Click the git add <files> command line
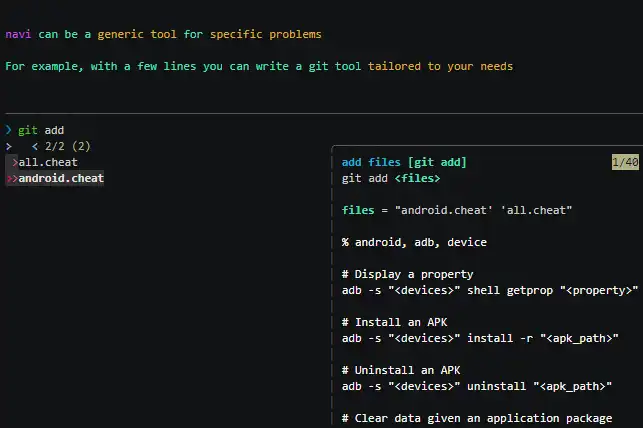 click(390, 178)
